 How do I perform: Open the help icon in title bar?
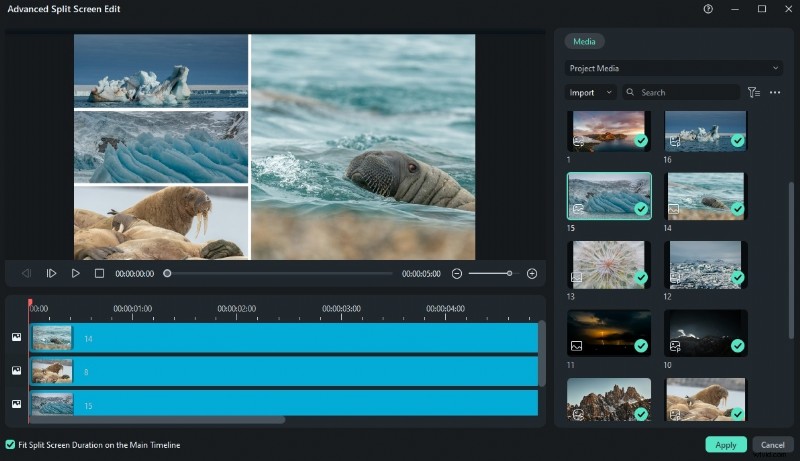click(708, 9)
